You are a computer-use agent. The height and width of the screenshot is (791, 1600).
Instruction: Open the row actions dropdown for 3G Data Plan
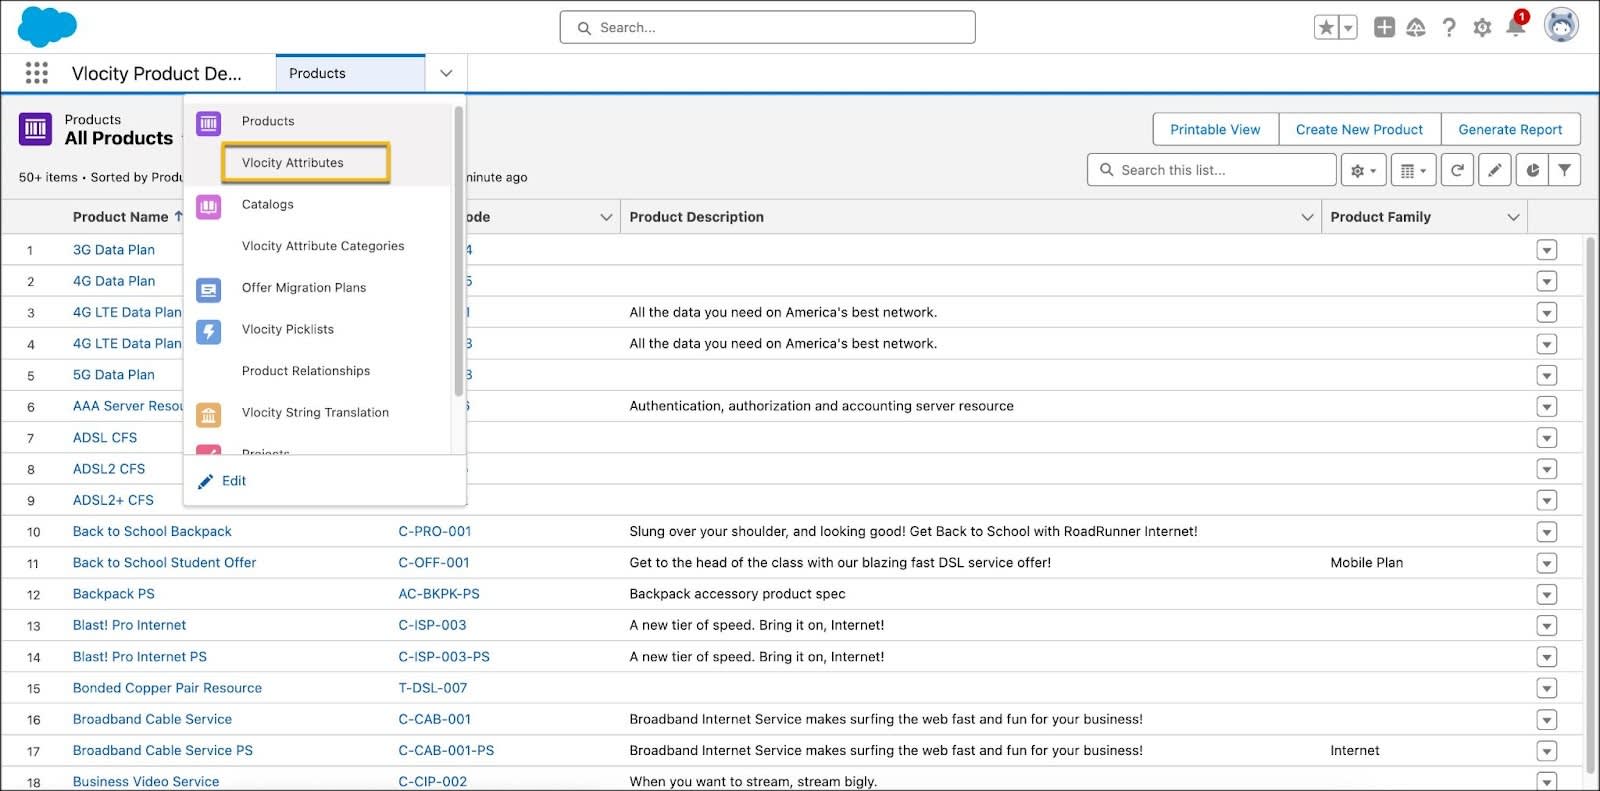tap(1547, 250)
